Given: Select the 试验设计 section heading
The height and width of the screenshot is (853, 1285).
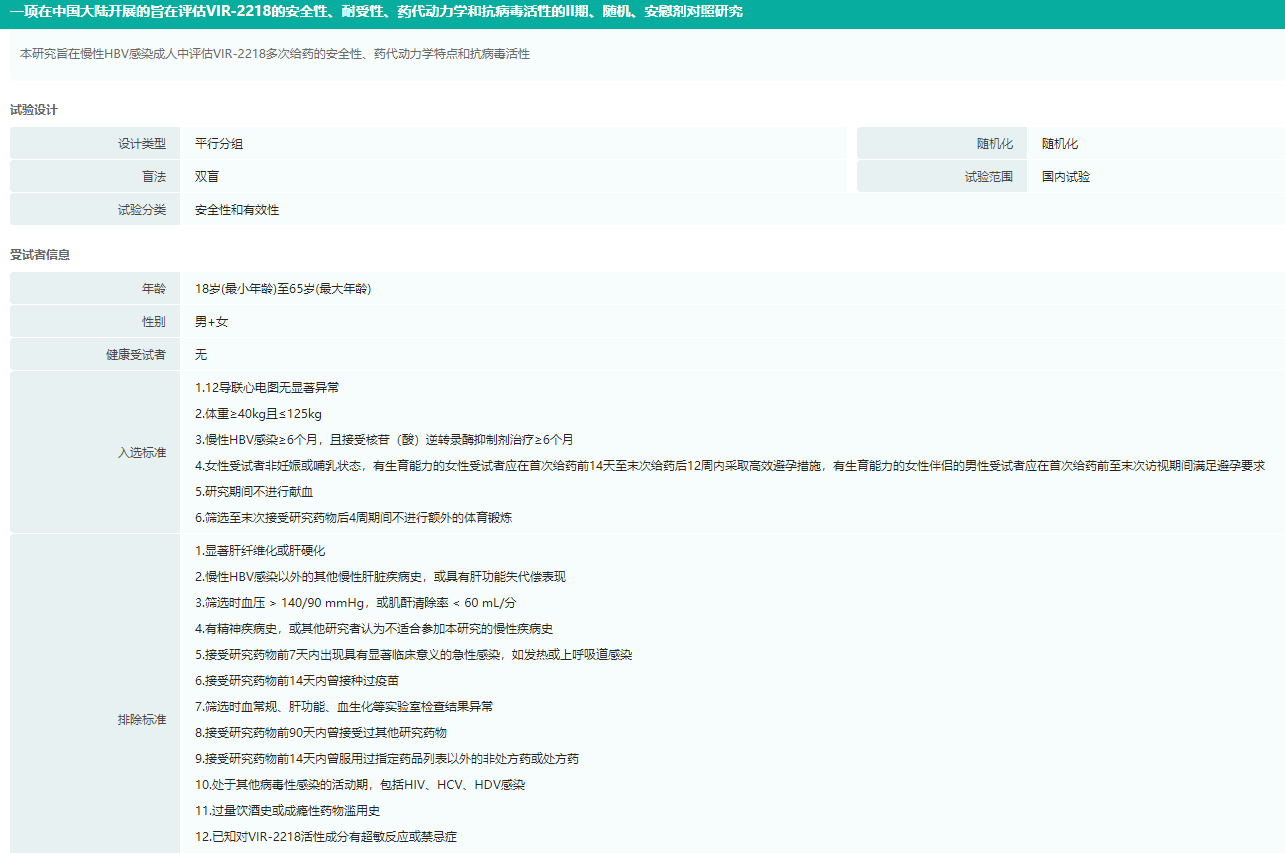Looking at the screenshot, I should [x=34, y=110].
